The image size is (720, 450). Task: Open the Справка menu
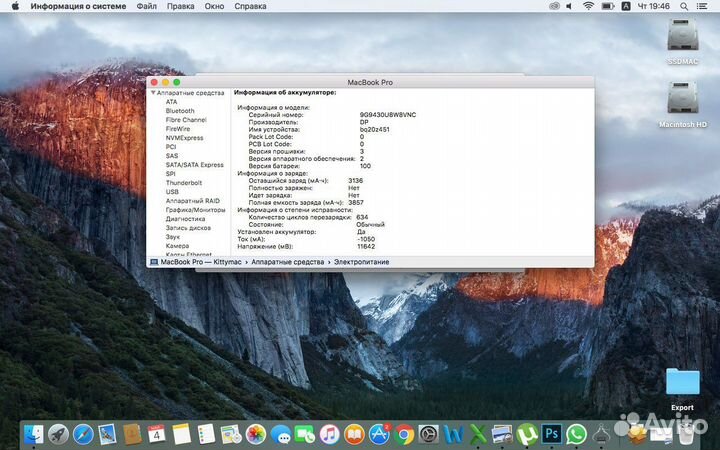[x=250, y=6]
